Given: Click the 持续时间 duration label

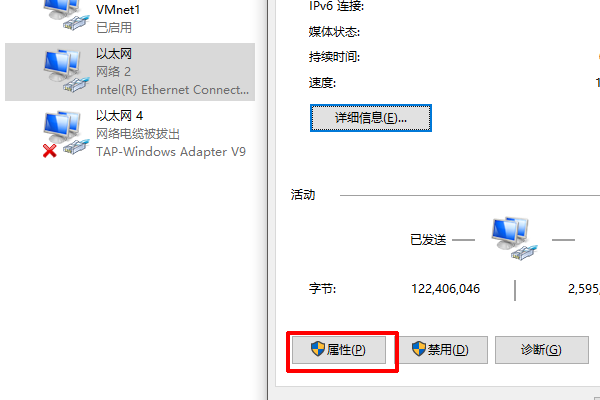Looking at the screenshot, I should (334, 57).
